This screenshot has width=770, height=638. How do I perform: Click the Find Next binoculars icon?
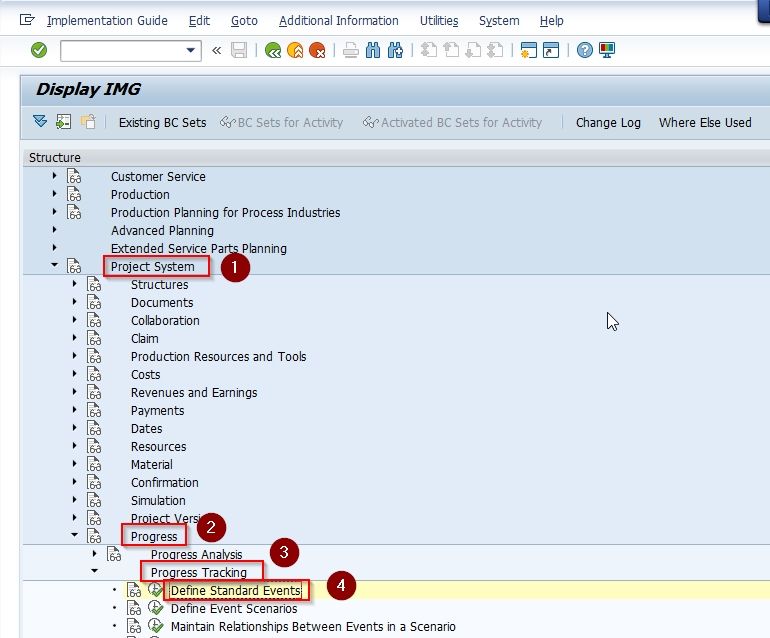point(395,50)
